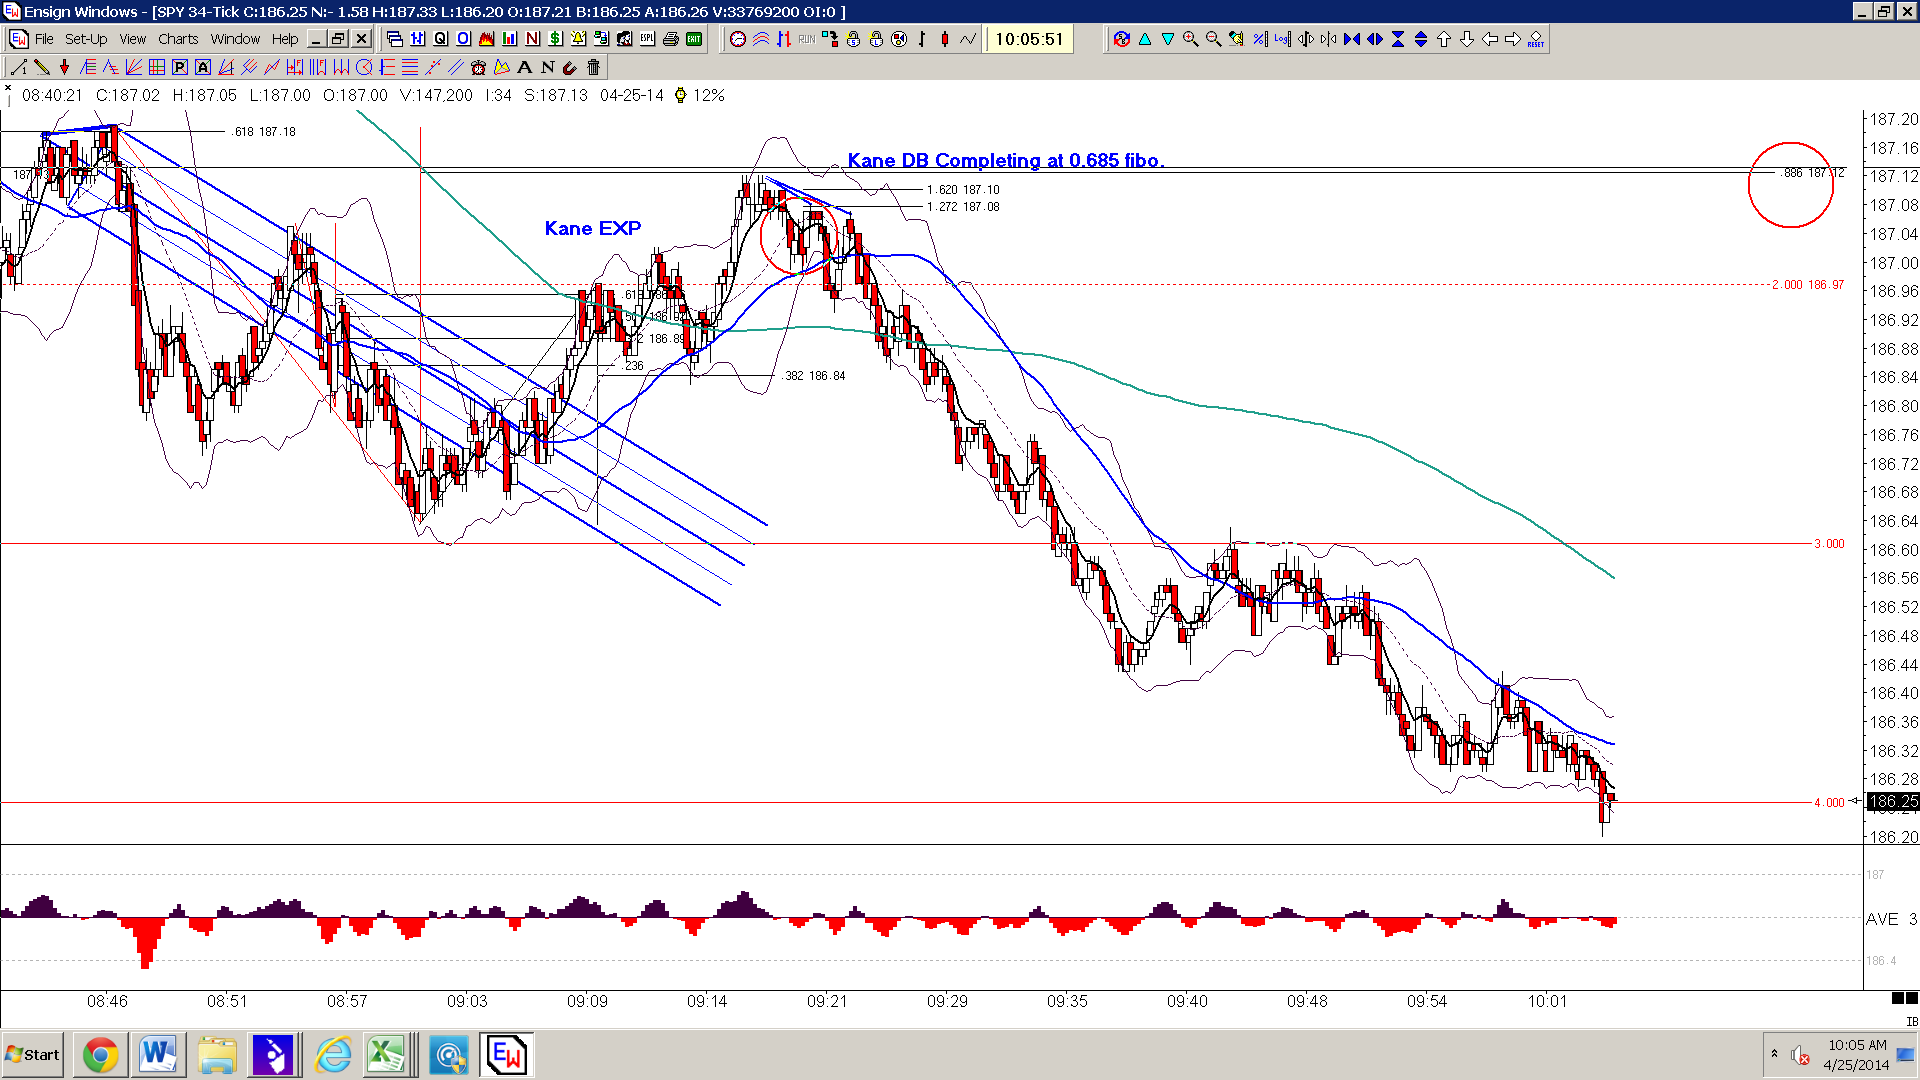Click the yellow bell alerts icon
This screenshot has height=1080, width=1920.
(x=579, y=39)
